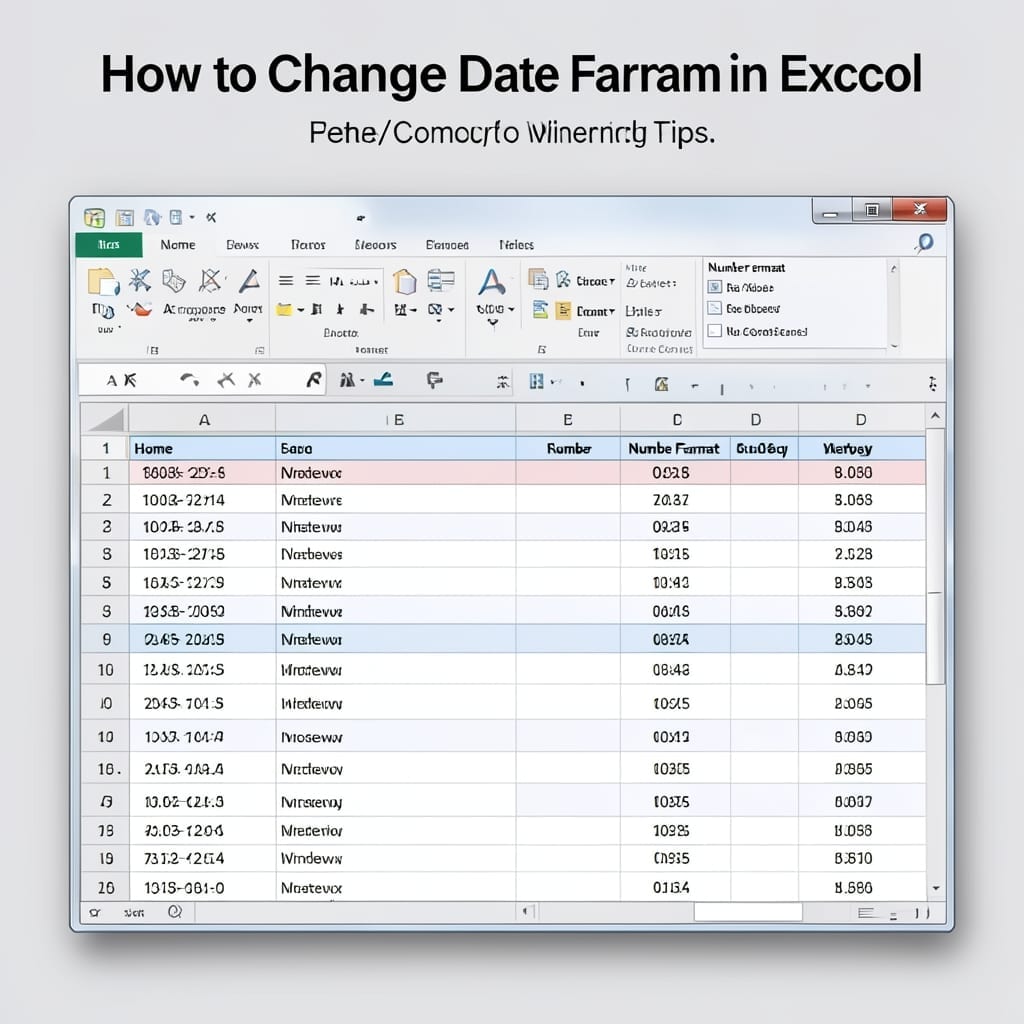Viewport: 1024px width, 1024px height.
Task: Click the paint roller icon in the lower toolbar
Action: pos(434,380)
